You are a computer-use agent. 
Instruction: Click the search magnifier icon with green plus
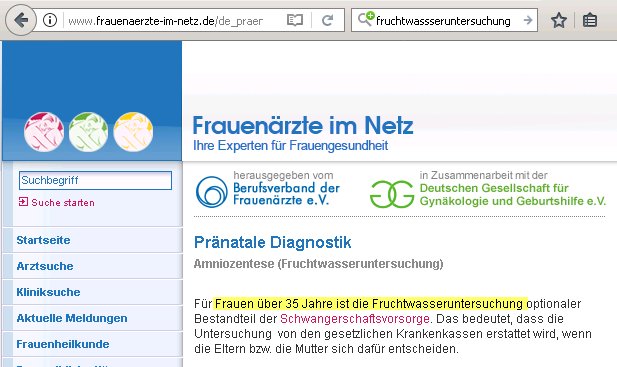pyautogui.click(x=366, y=19)
